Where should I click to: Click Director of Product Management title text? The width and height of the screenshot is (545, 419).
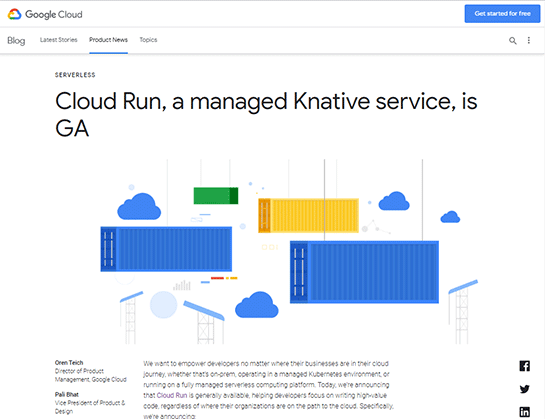pos(91,375)
